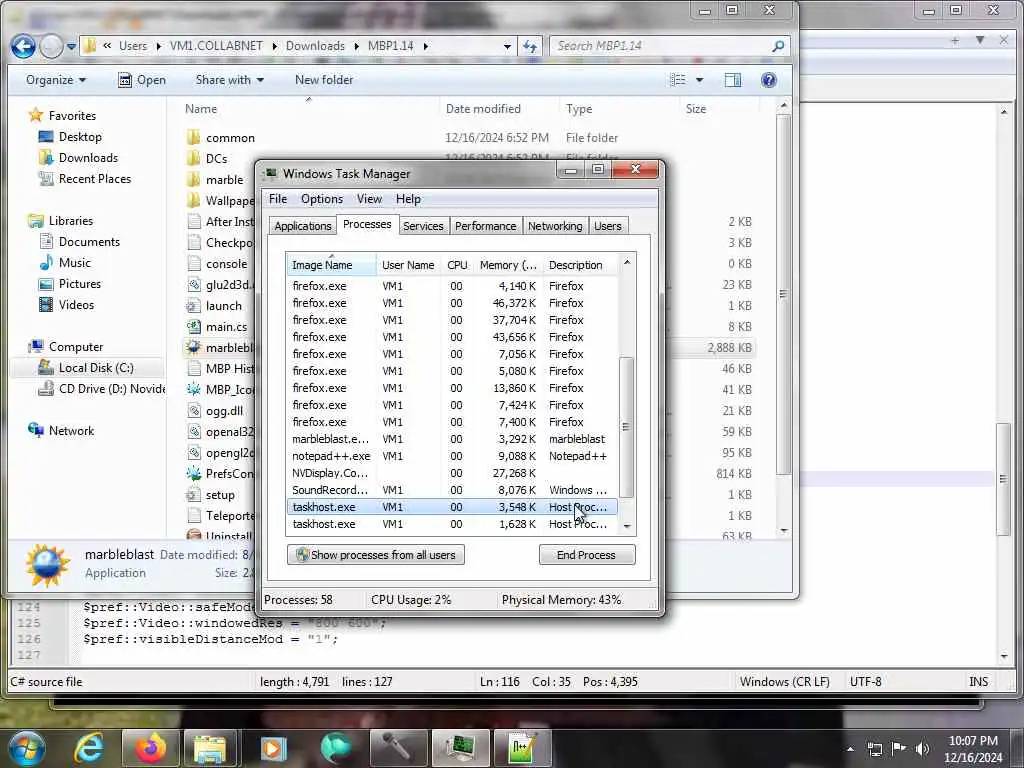The image size is (1024, 768).
Task: Switch to the Users tab
Action: pyautogui.click(x=607, y=226)
